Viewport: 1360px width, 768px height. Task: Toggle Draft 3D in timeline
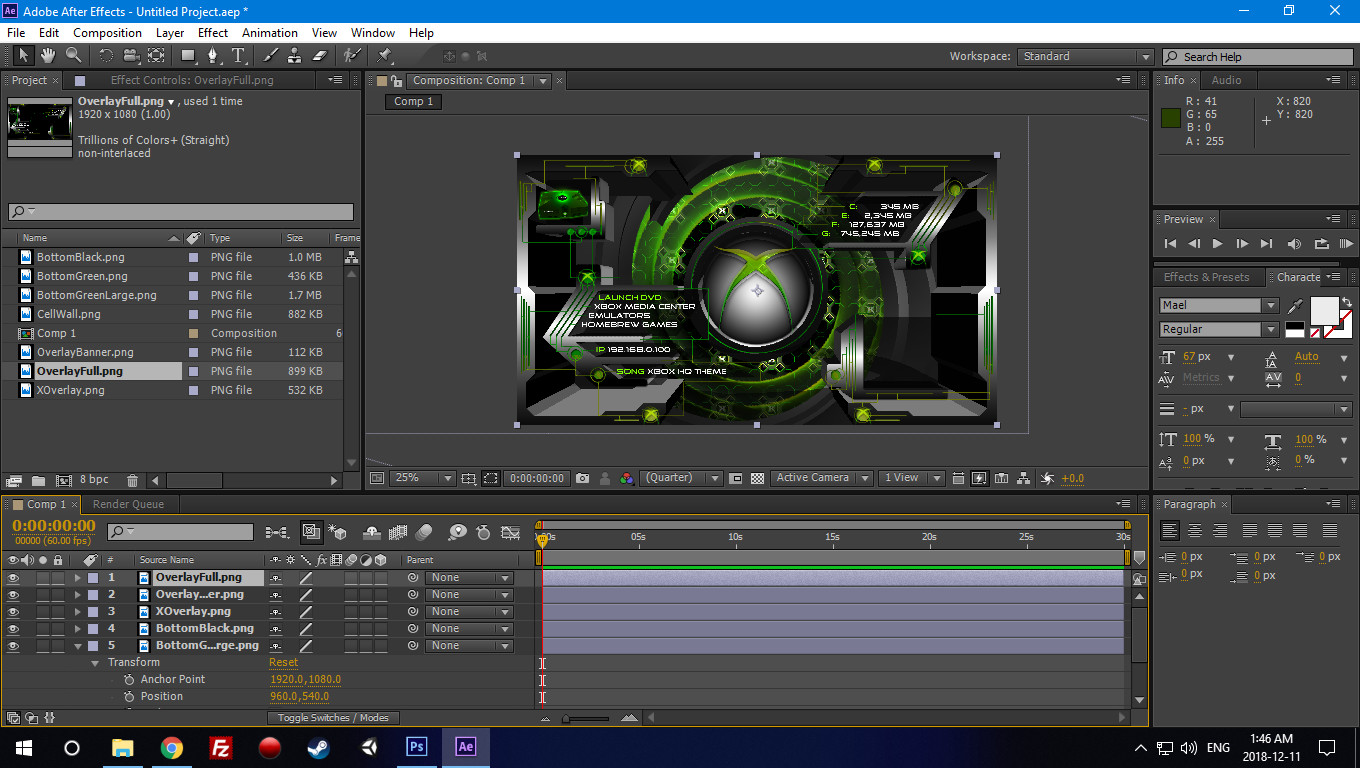click(x=337, y=532)
